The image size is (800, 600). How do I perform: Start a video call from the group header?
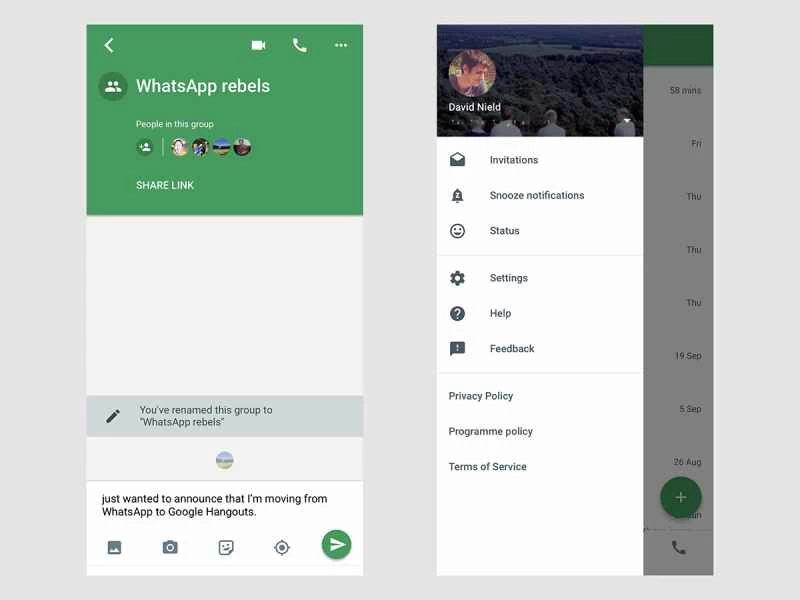coord(259,45)
